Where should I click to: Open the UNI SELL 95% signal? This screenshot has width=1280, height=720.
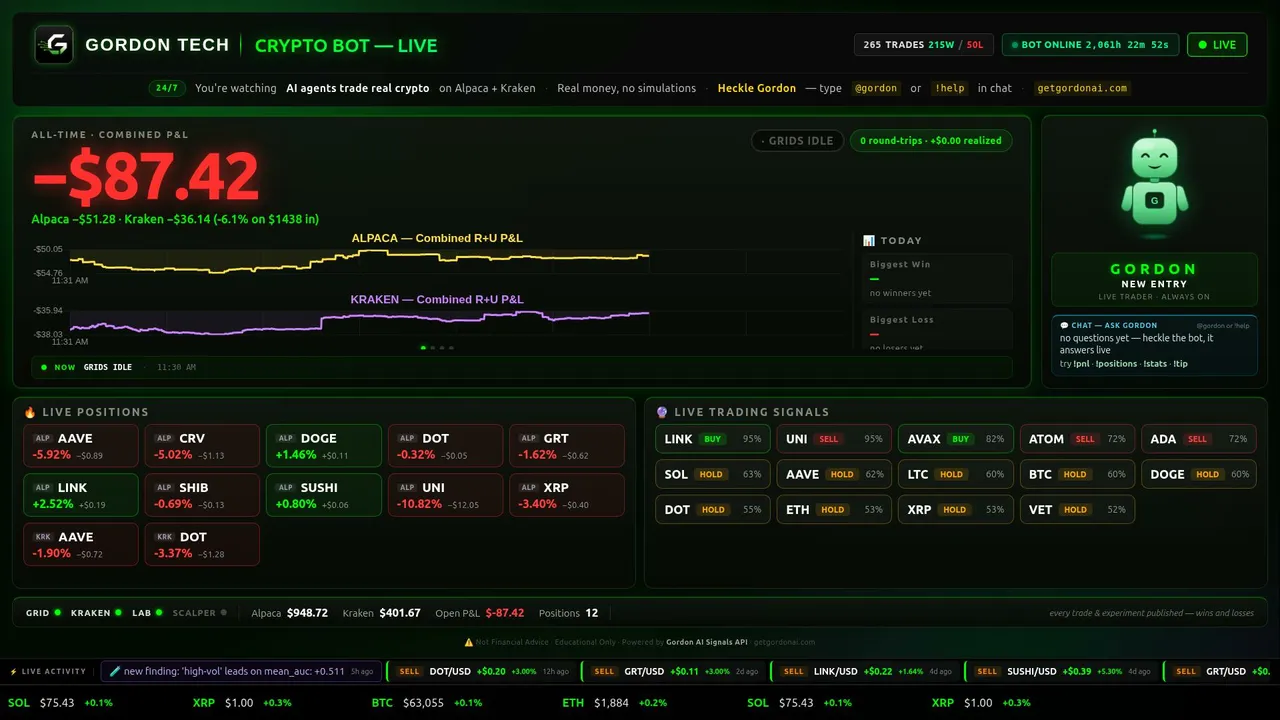pyautogui.click(x=834, y=439)
